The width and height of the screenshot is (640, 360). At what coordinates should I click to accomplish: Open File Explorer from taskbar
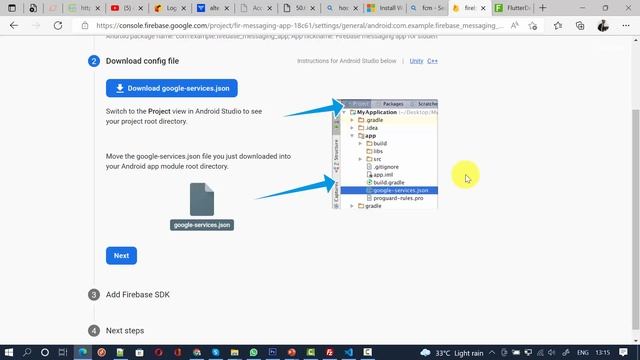point(234,352)
